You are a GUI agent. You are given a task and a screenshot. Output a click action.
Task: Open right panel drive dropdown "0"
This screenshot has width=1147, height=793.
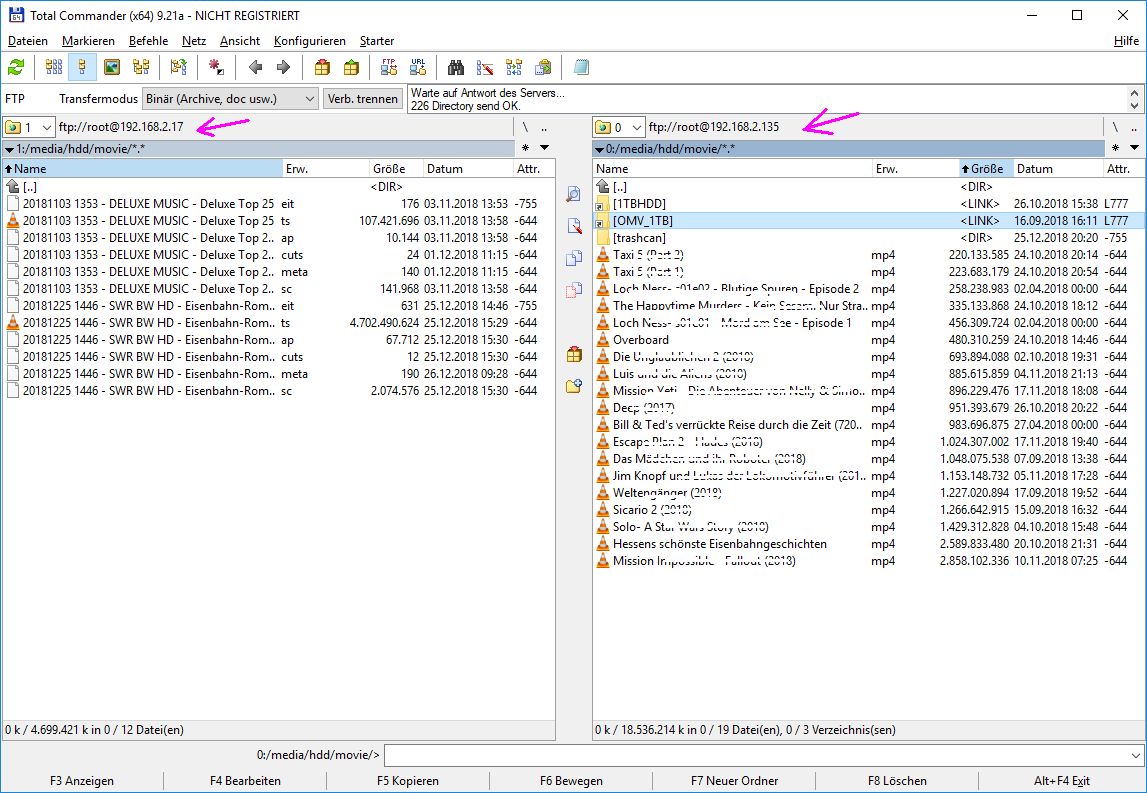pos(619,127)
